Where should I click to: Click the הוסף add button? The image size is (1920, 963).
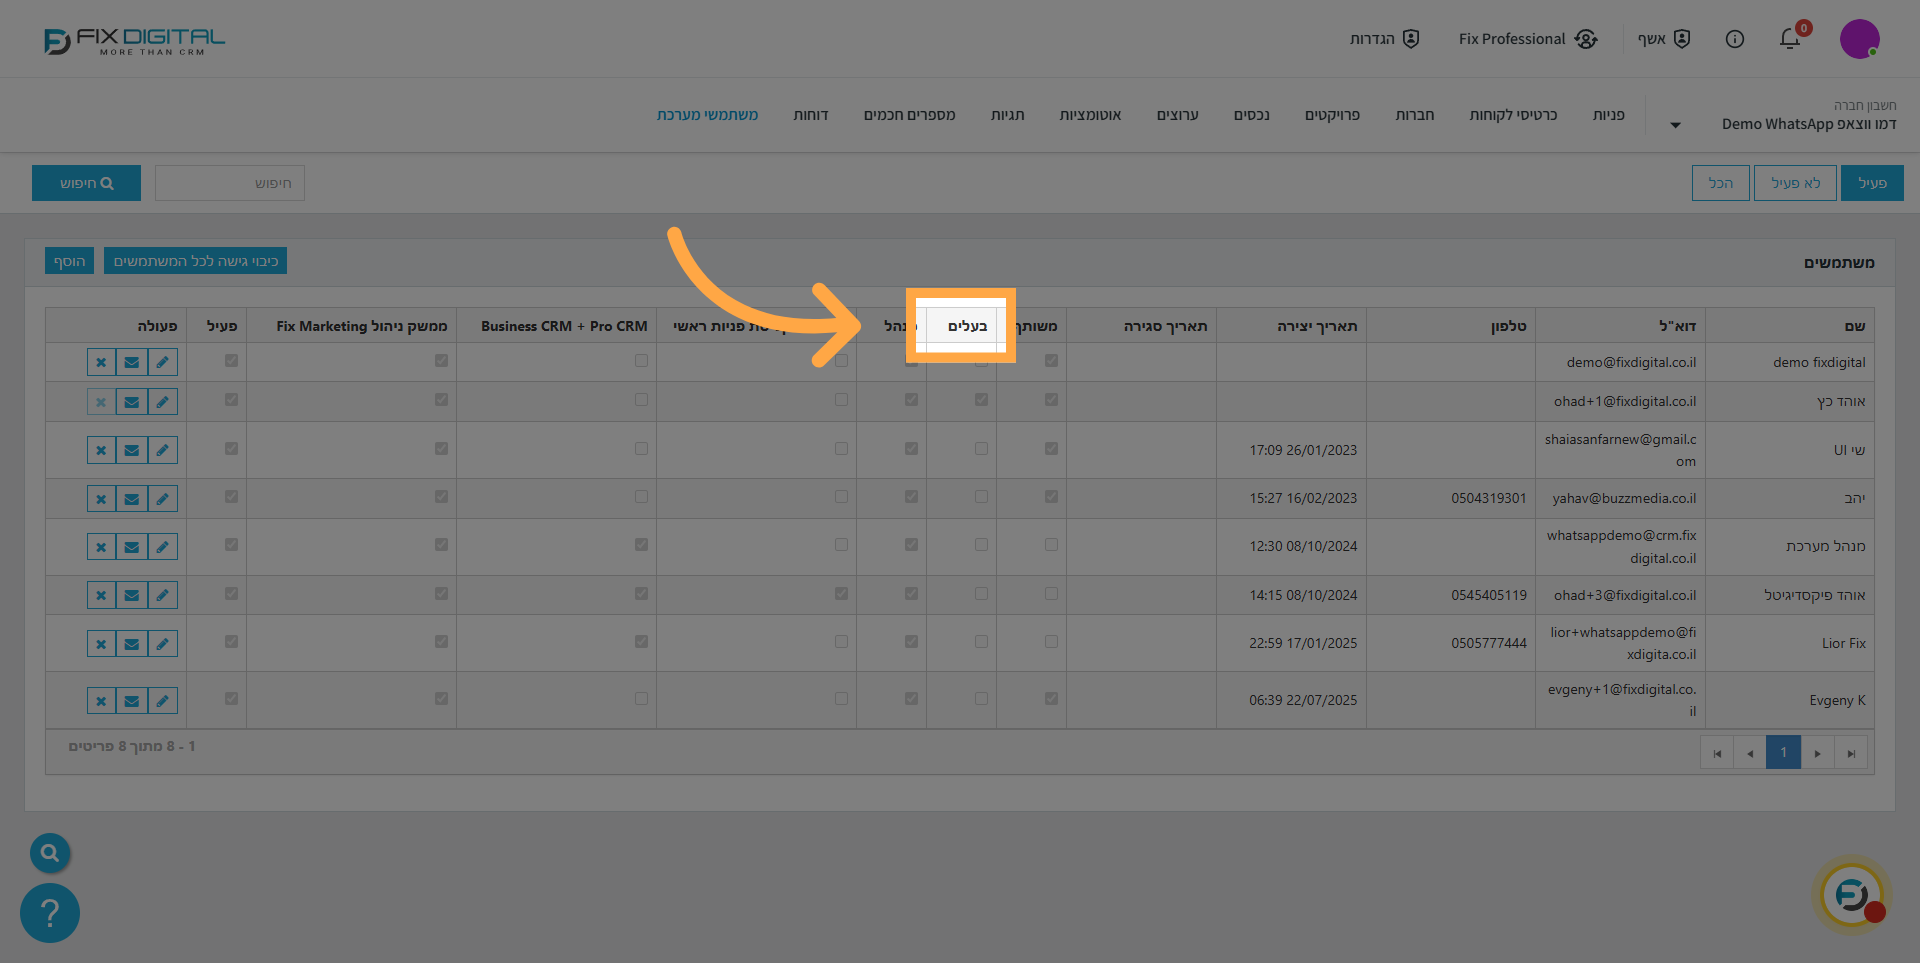pos(69,261)
